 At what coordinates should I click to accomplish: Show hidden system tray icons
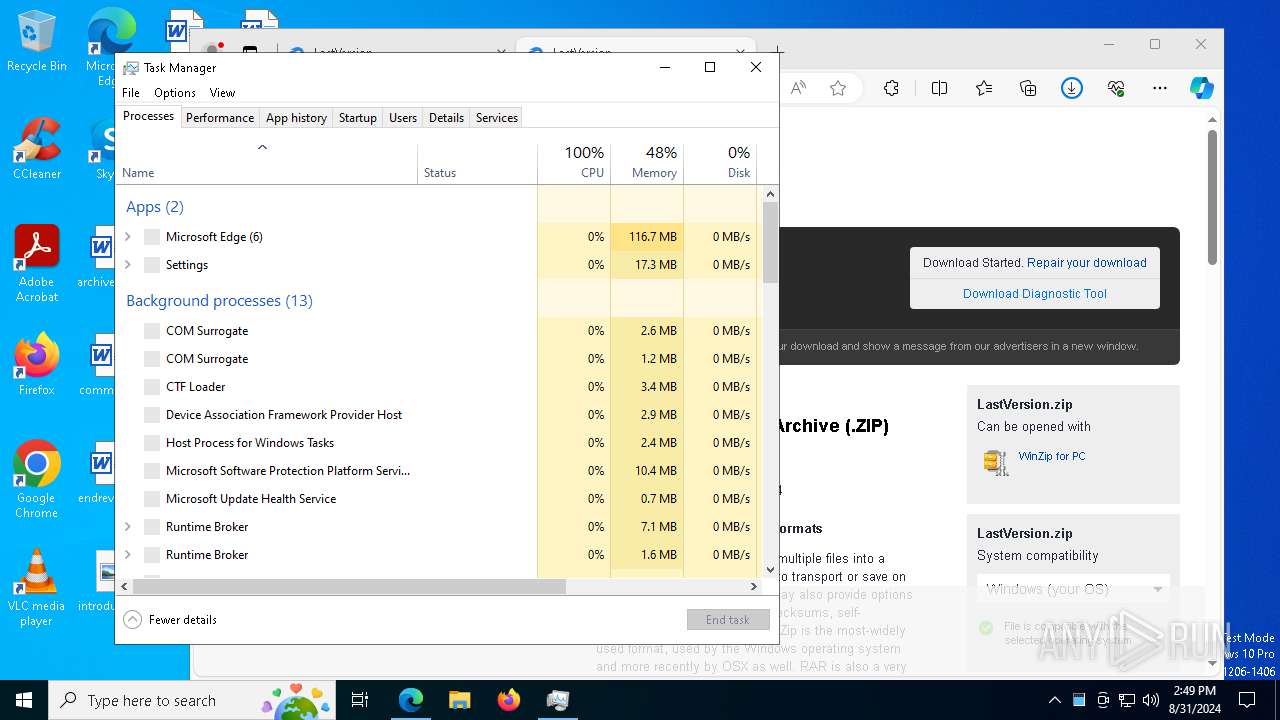coord(1055,700)
